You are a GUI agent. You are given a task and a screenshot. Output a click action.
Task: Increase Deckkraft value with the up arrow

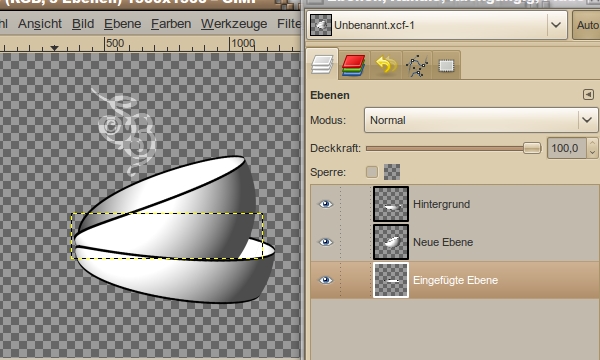592,143
